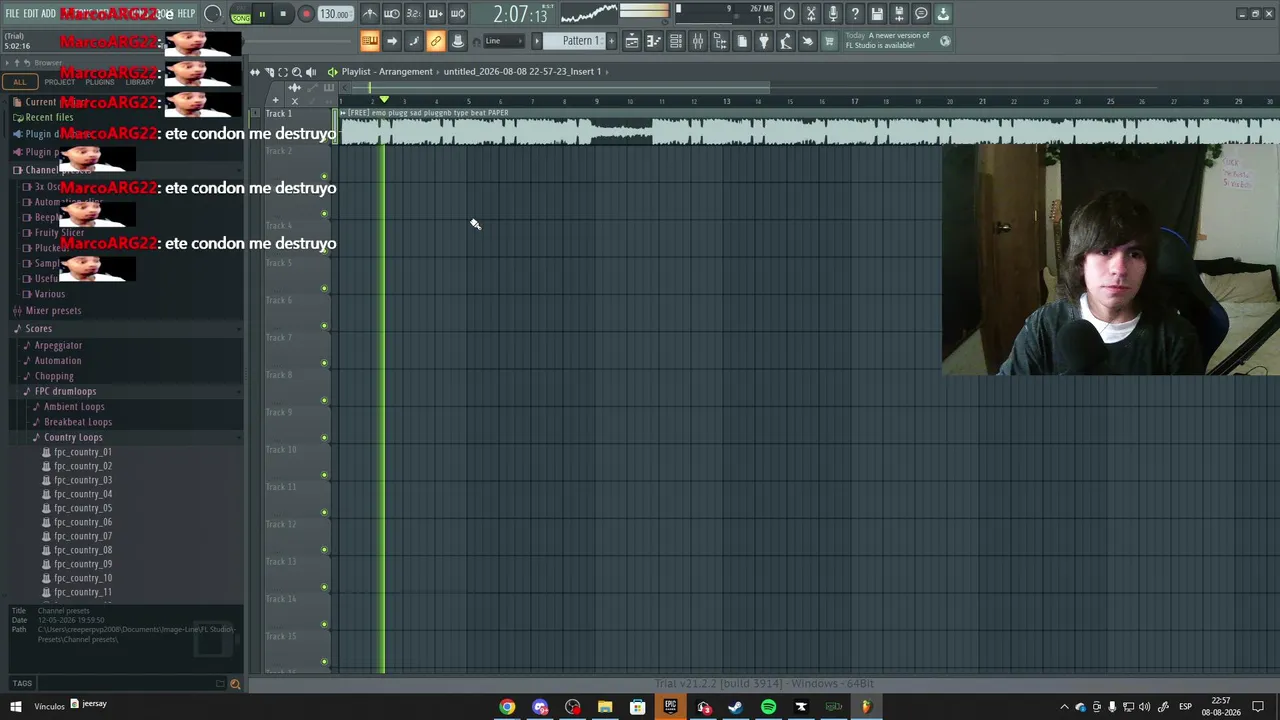
Task: Add a new pattern with plus button
Action: pos(612,41)
